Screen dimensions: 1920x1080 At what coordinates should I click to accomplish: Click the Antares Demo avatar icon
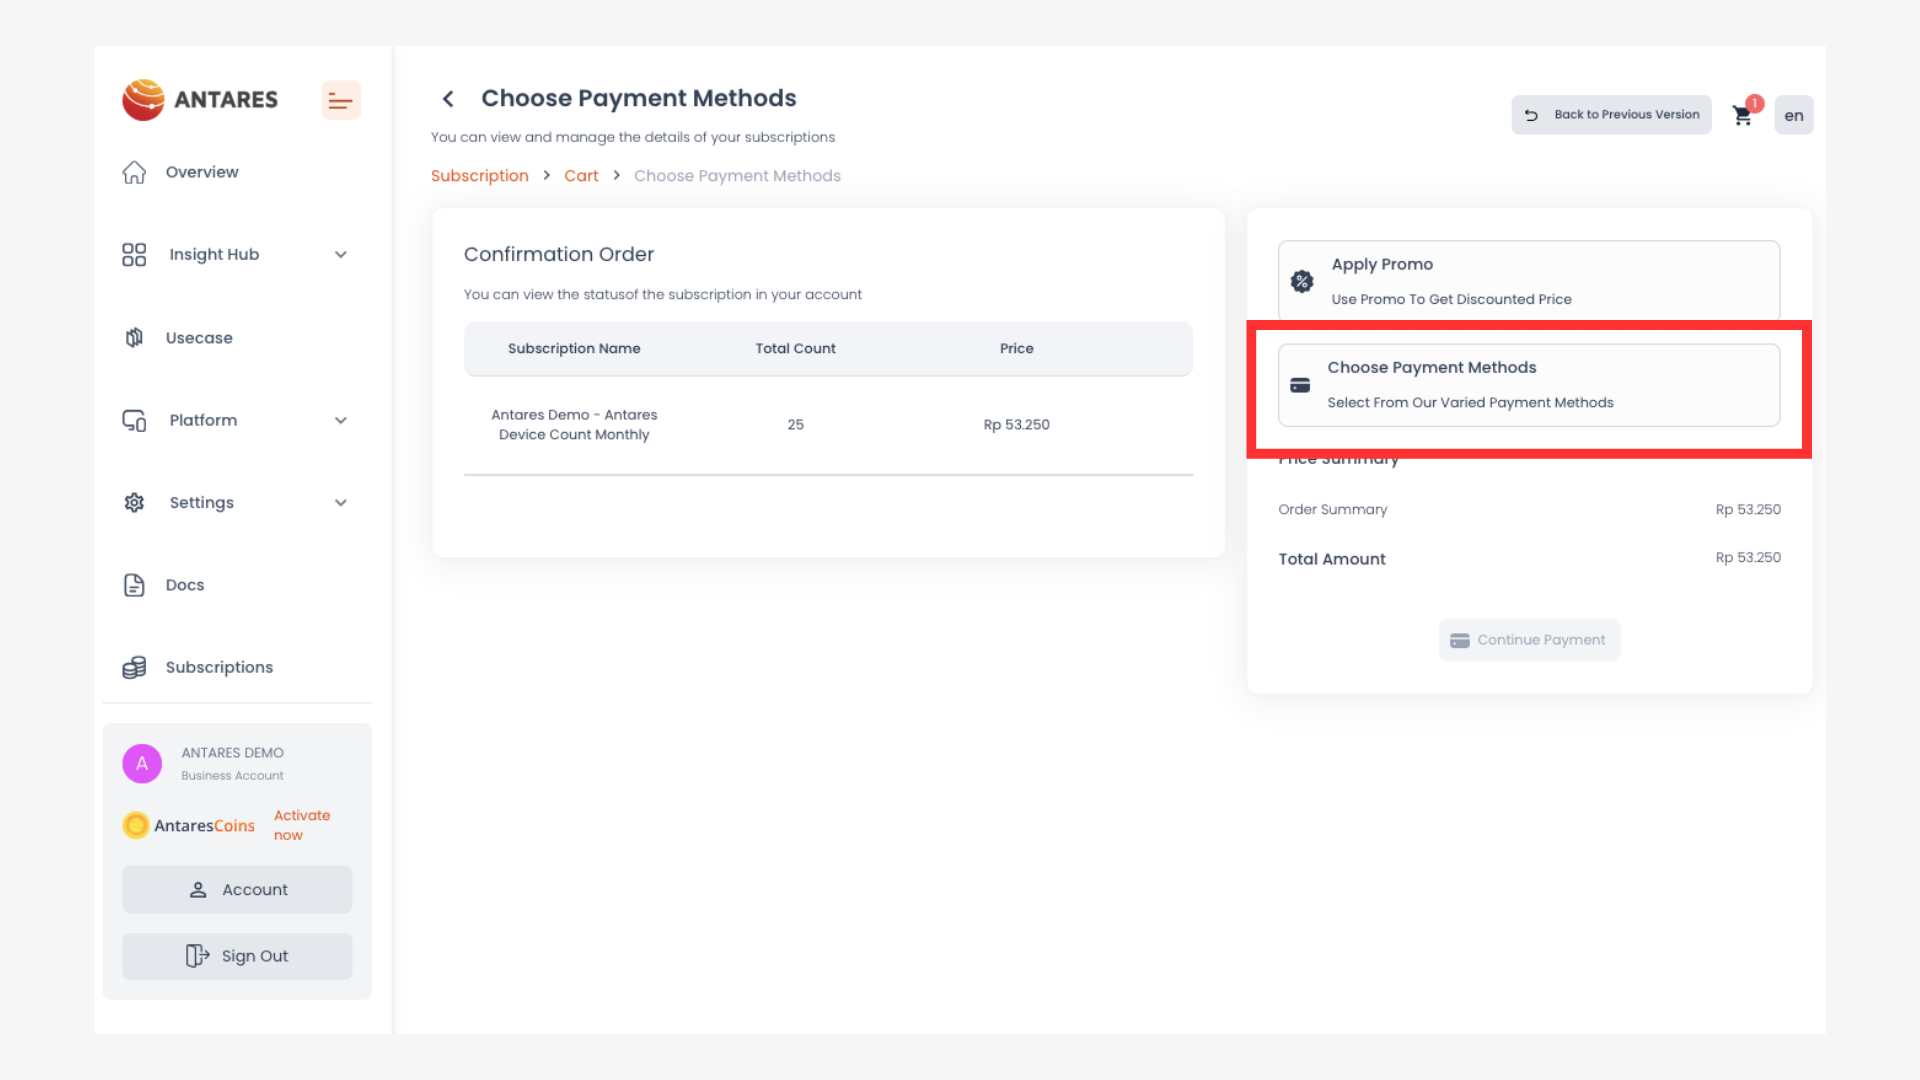pyautogui.click(x=142, y=764)
